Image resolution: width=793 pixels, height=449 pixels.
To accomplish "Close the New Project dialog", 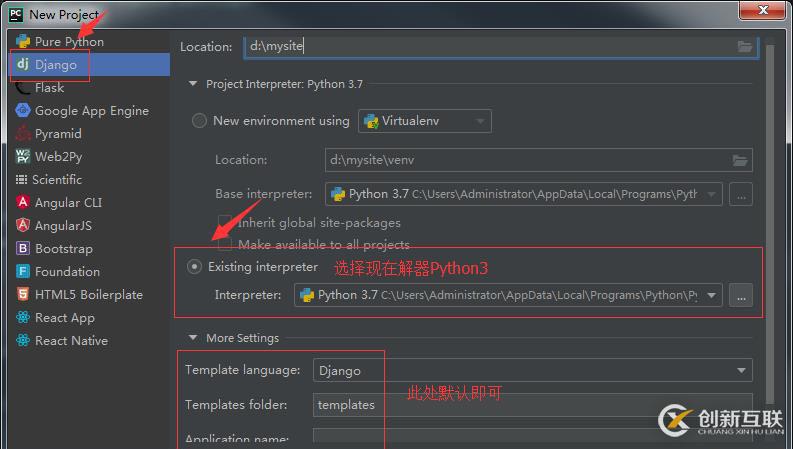I will coord(763,10).
